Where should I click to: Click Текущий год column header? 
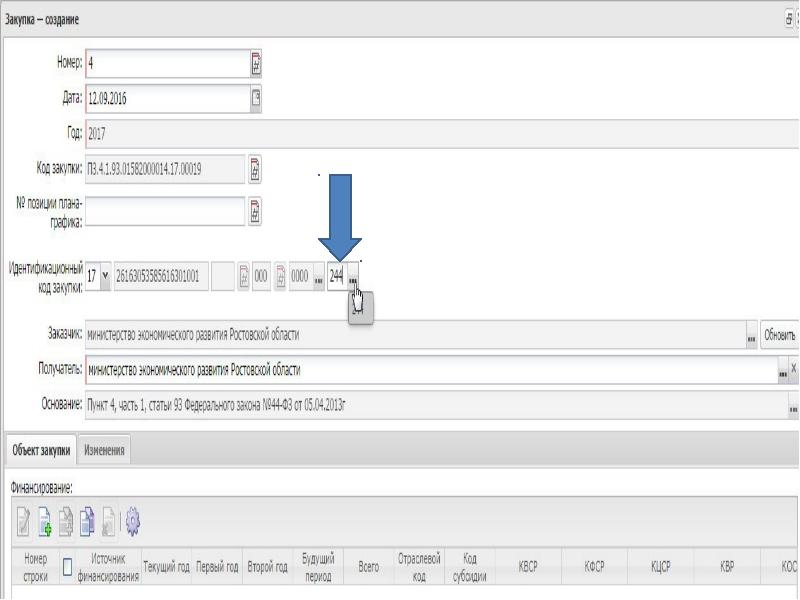point(166,567)
